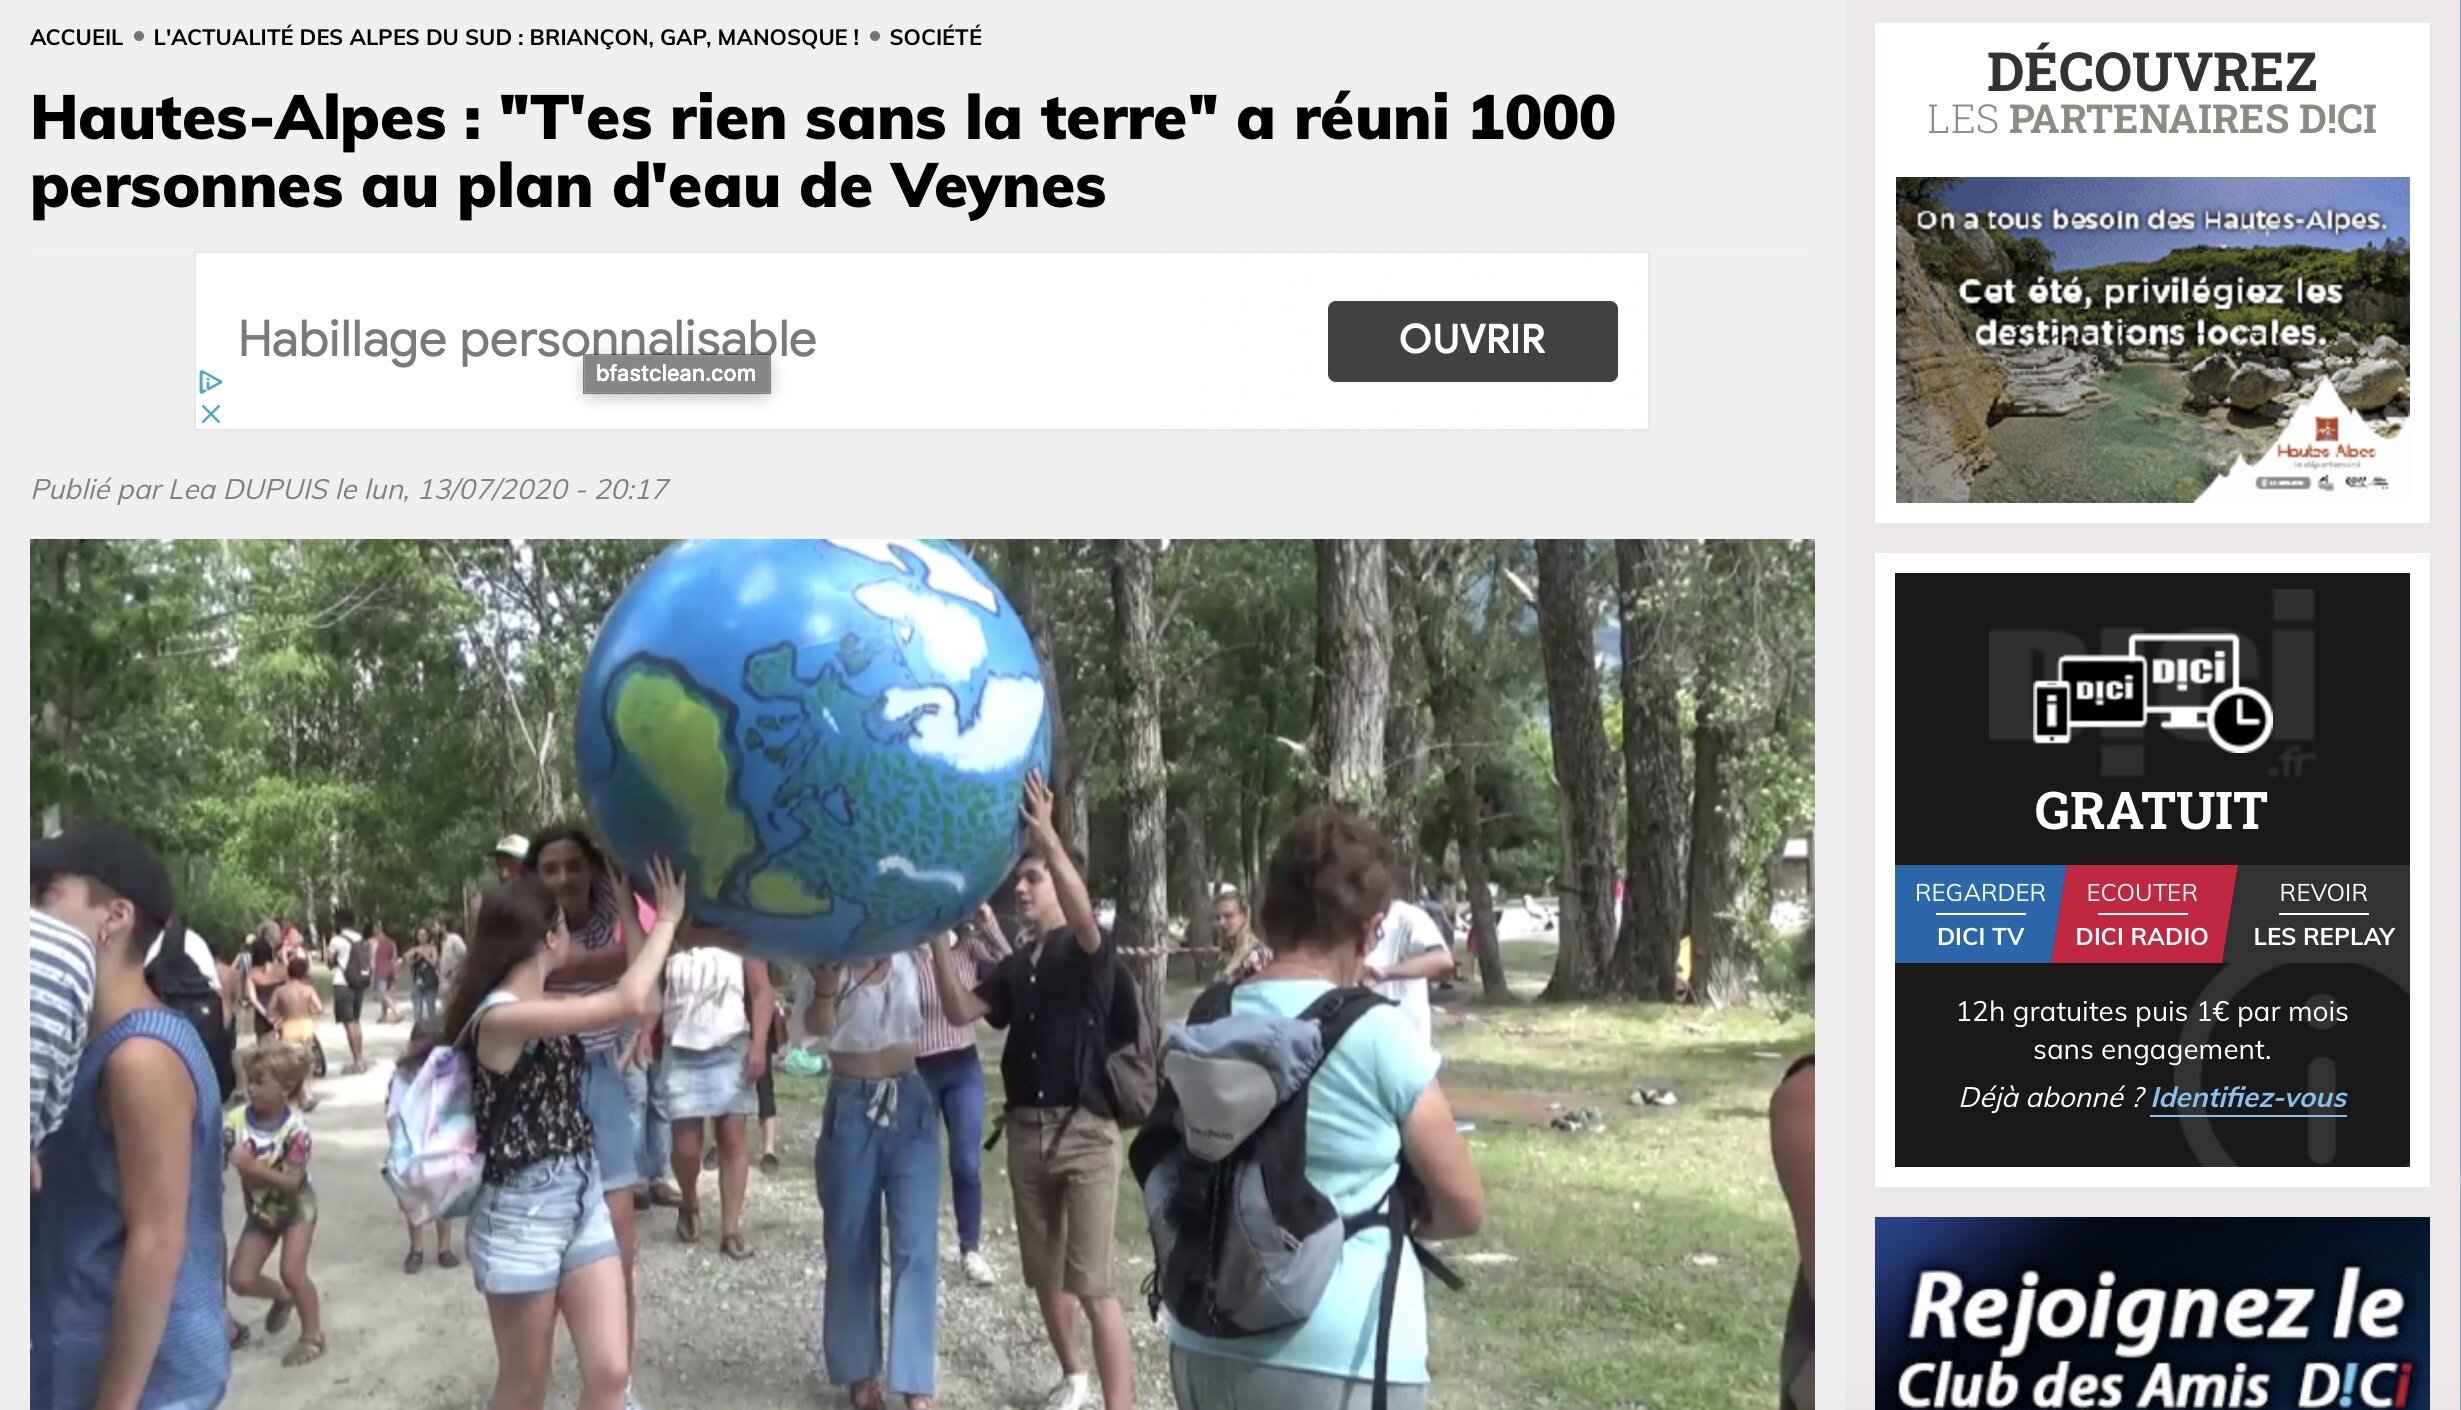This screenshot has width=2461, height=1410.
Task: Click the OUVRIR ad button
Action: pos(1472,340)
